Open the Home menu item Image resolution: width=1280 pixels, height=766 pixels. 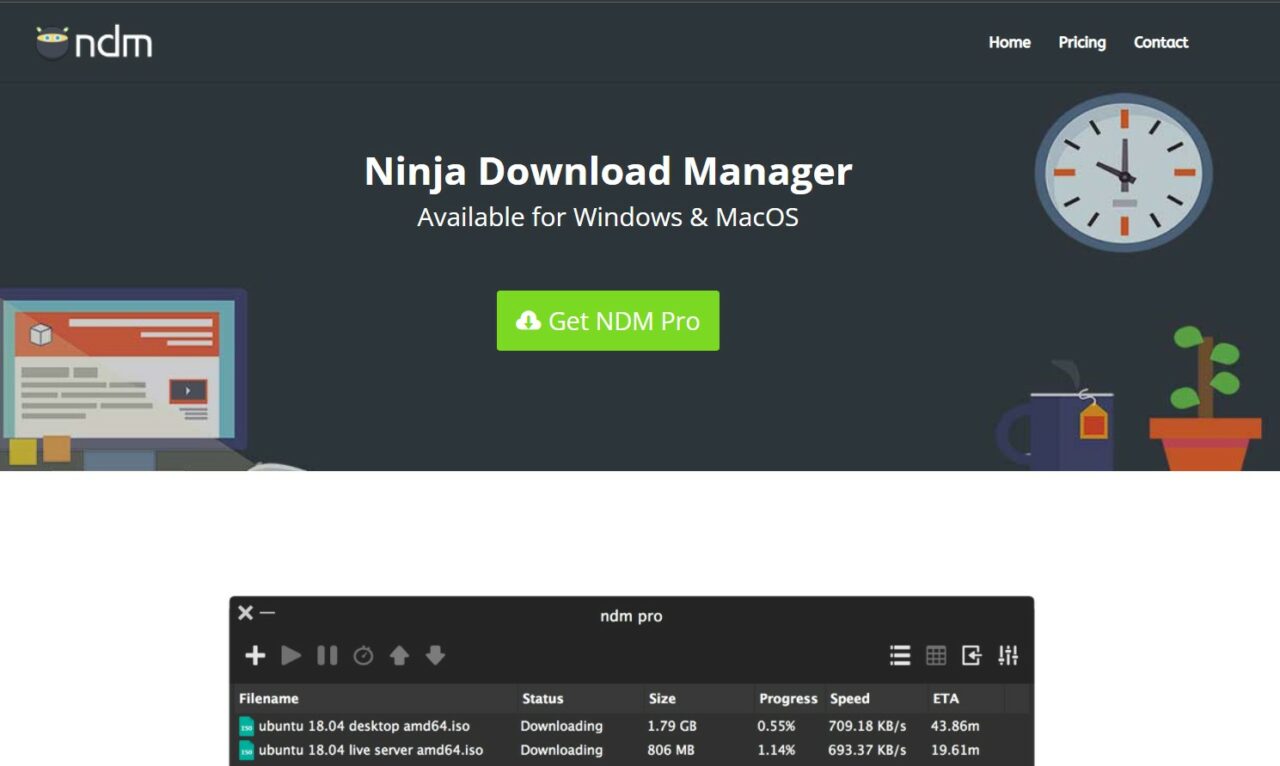1009,42
